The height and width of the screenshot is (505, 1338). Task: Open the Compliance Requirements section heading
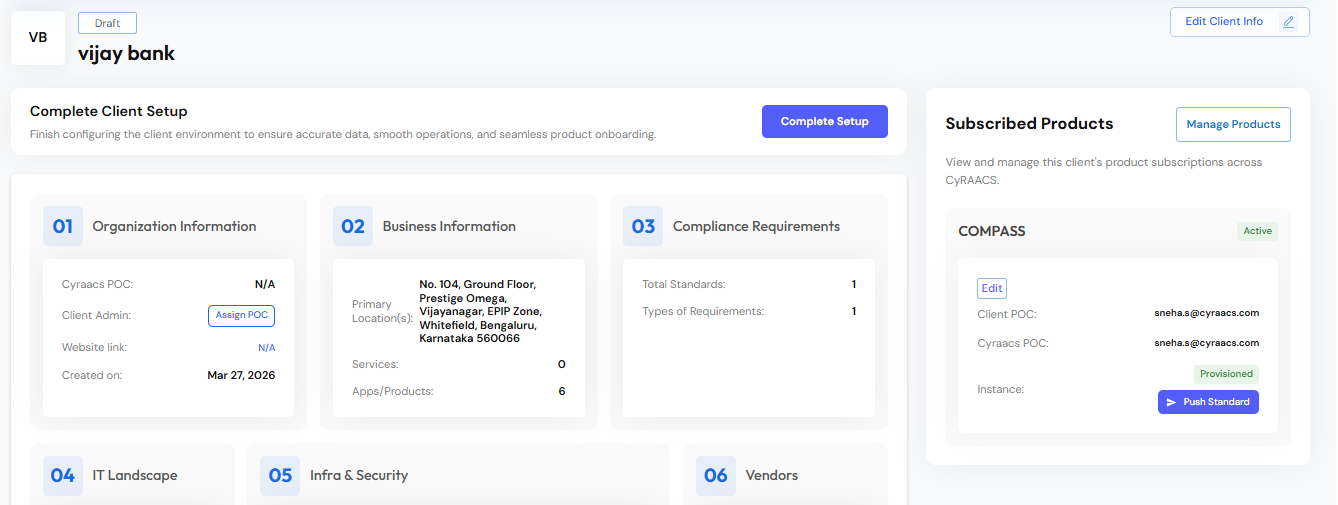coord(756,226)
